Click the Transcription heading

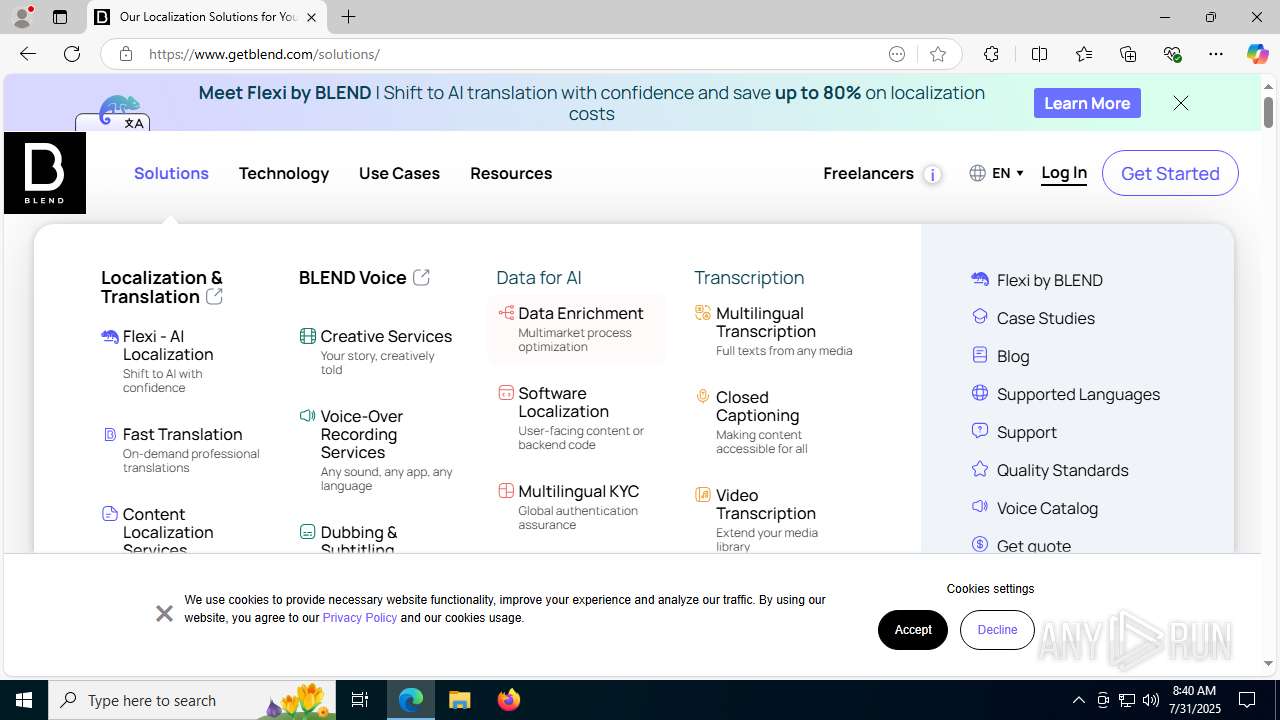pyautogui.click(x=749, y=277)
